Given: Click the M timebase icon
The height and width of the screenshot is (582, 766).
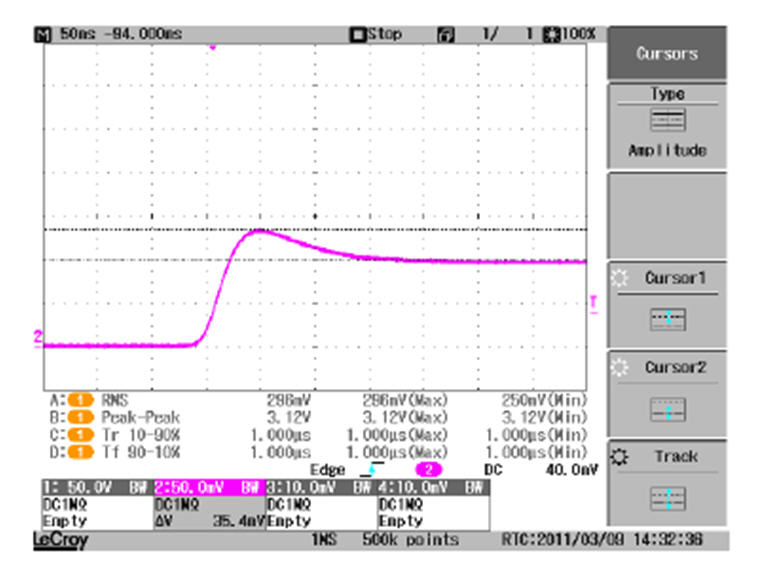Looking at the screenshot, I should coord(43,35).
